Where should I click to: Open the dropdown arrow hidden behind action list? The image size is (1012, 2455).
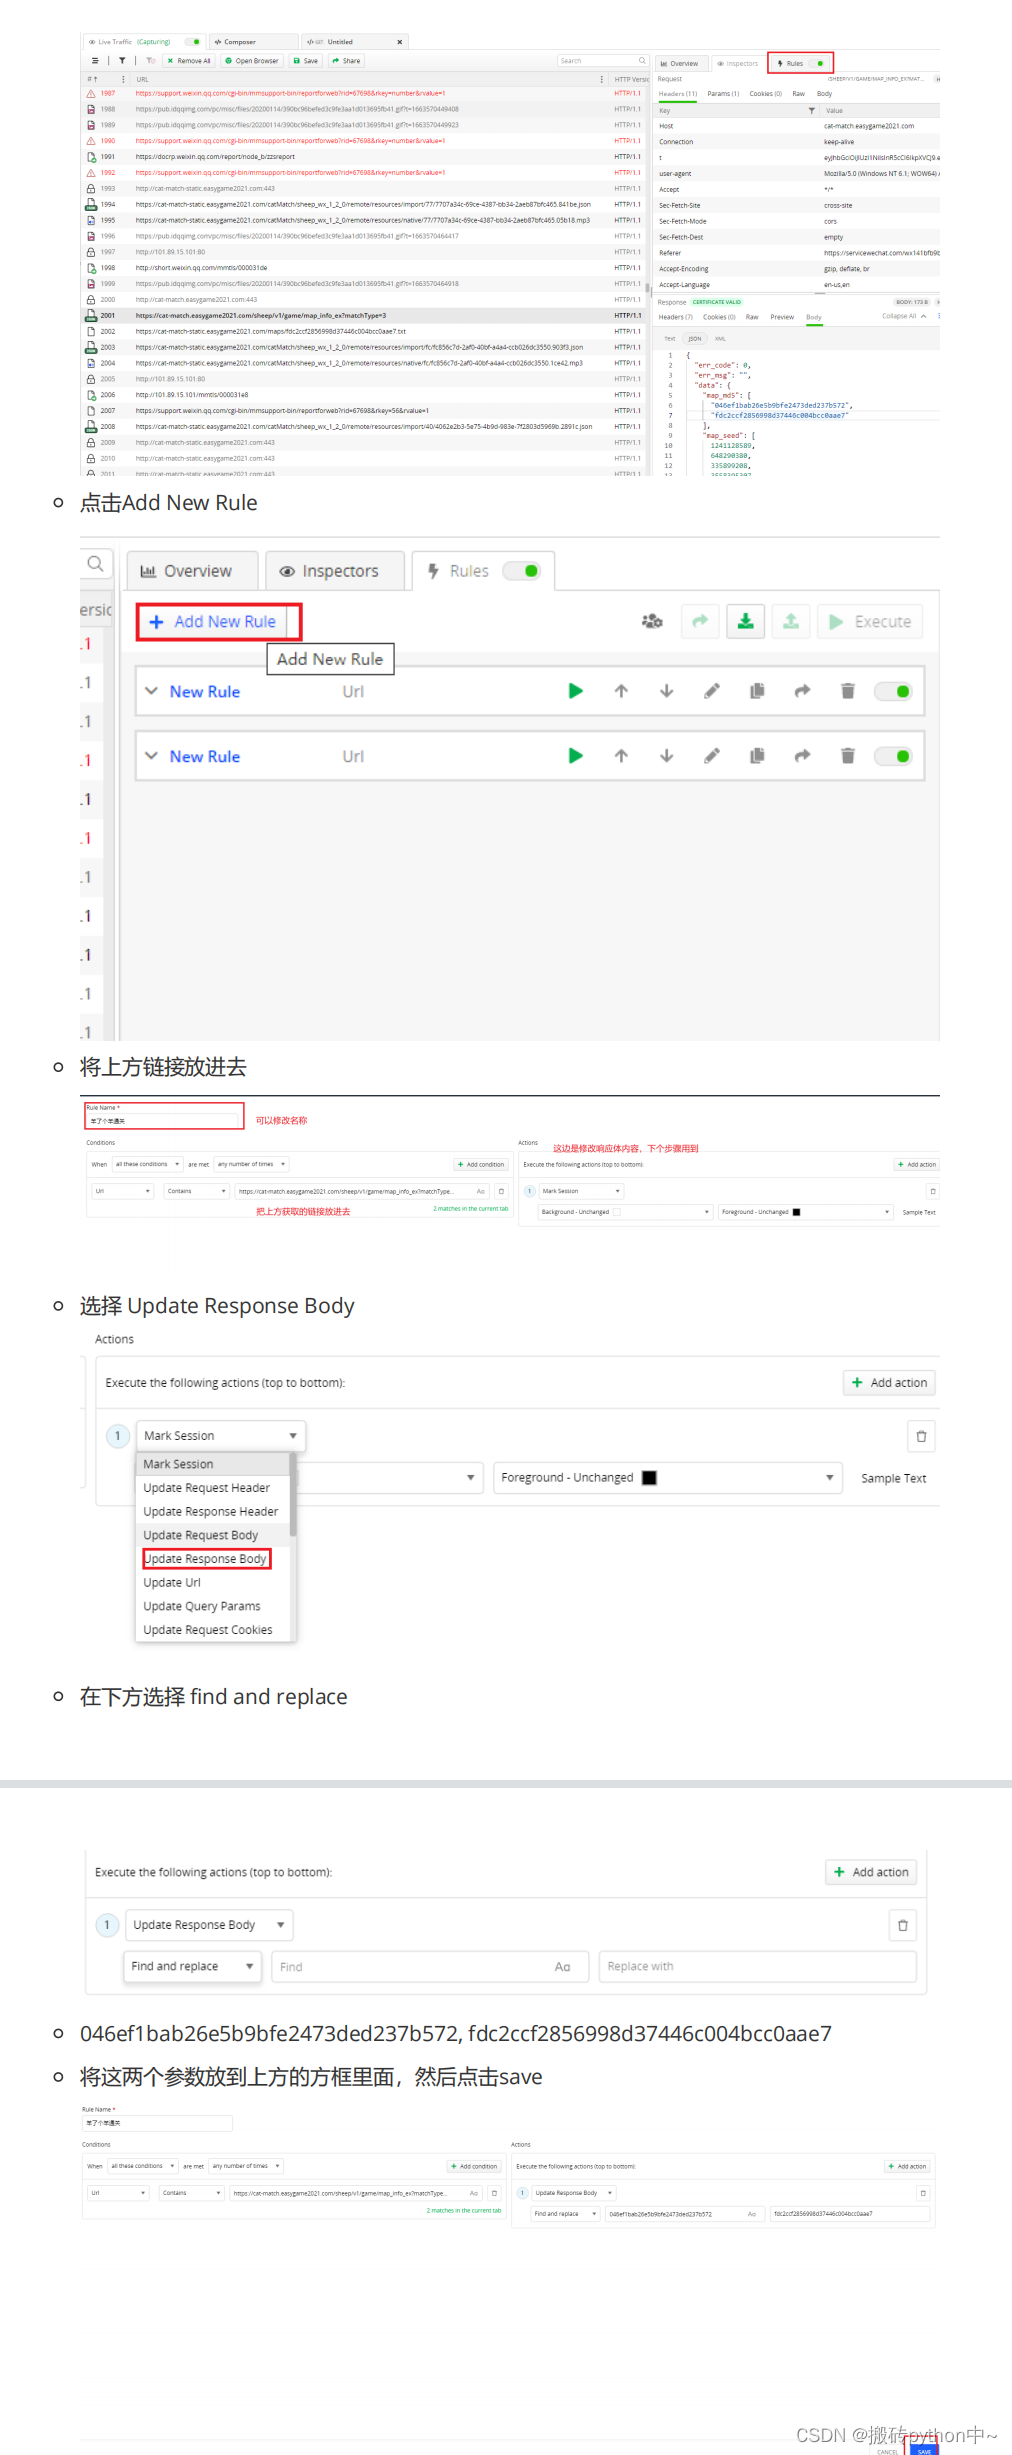point(470,1478)
